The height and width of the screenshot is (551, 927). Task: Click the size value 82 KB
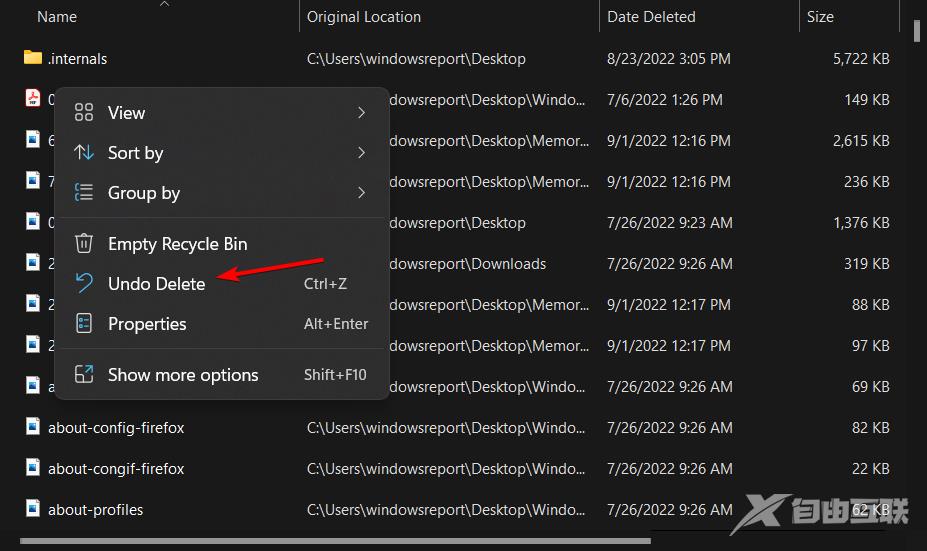coord(870,427)
